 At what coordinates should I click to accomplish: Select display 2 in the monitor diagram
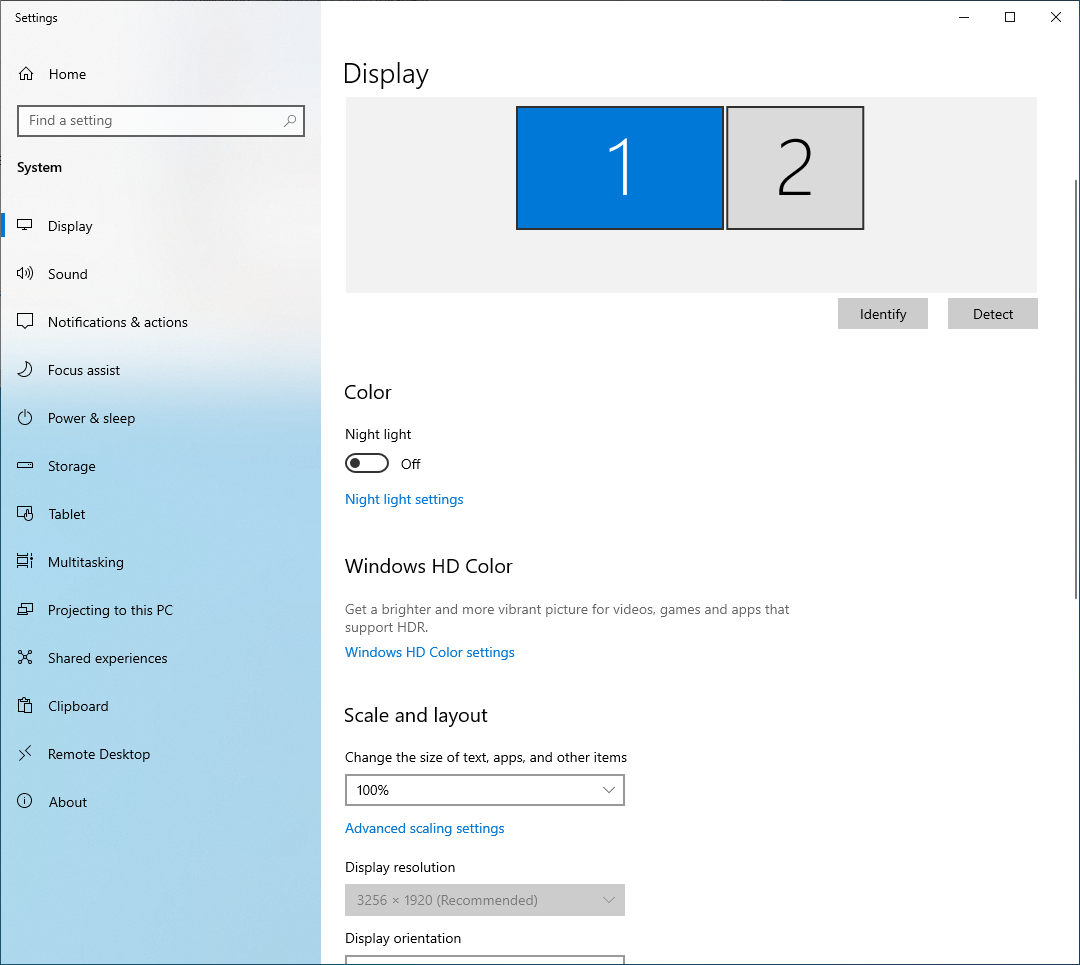point(794,167)
